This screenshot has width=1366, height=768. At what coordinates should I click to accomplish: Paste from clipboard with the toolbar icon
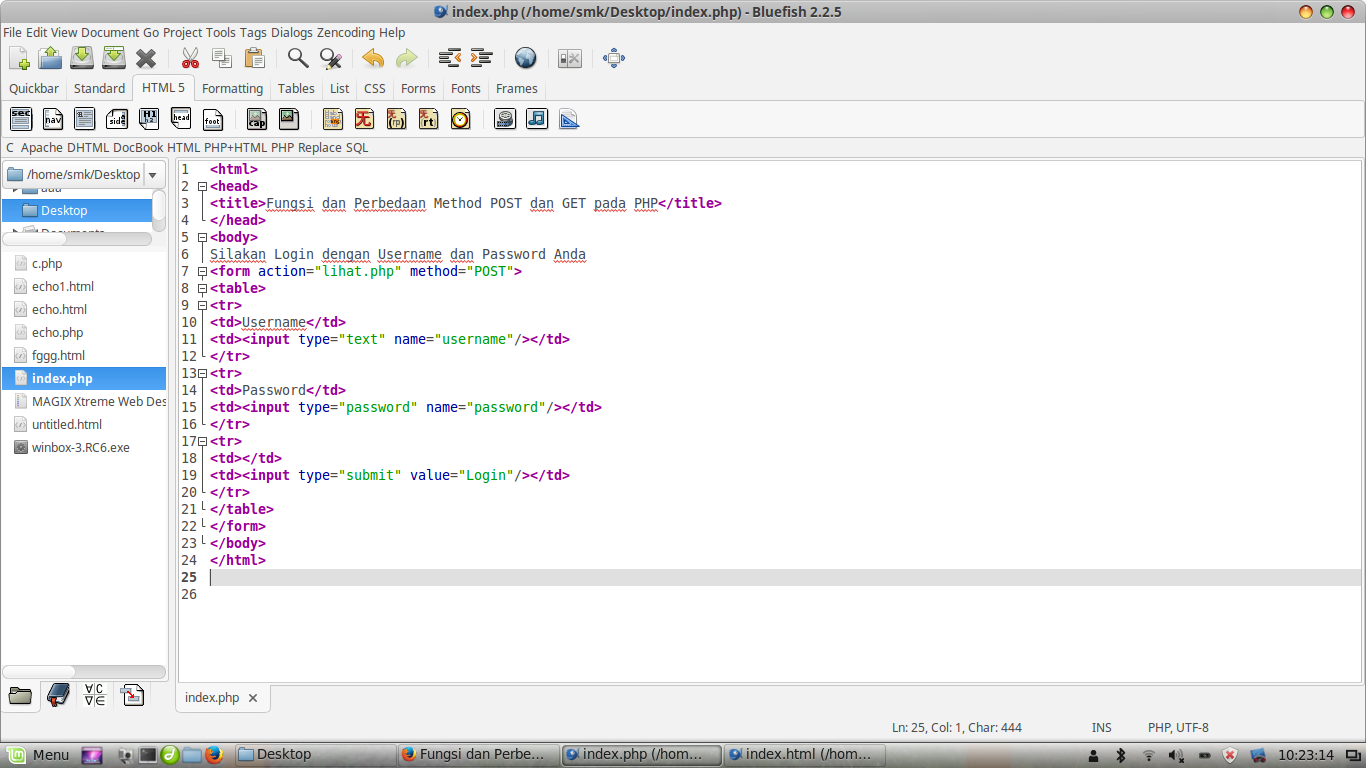point(254,58)
